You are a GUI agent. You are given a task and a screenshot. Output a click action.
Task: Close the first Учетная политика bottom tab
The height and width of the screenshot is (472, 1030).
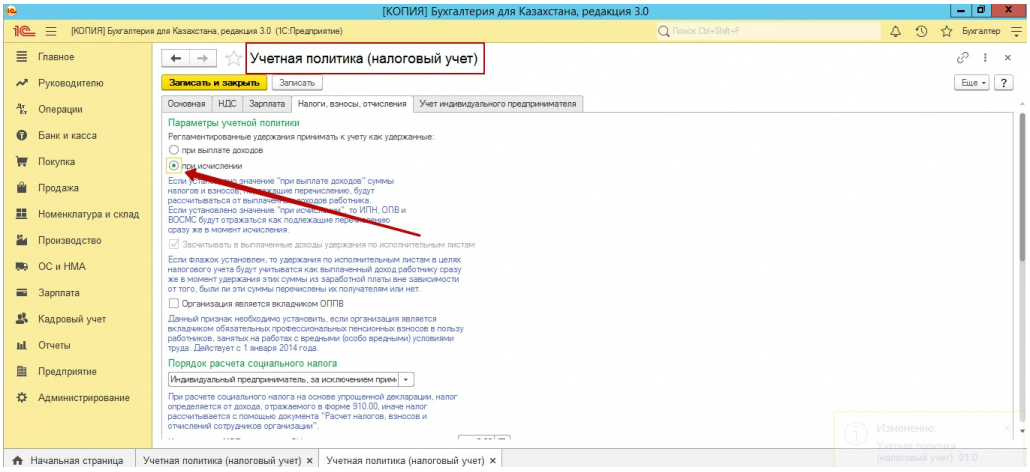(x=309, y=460)
